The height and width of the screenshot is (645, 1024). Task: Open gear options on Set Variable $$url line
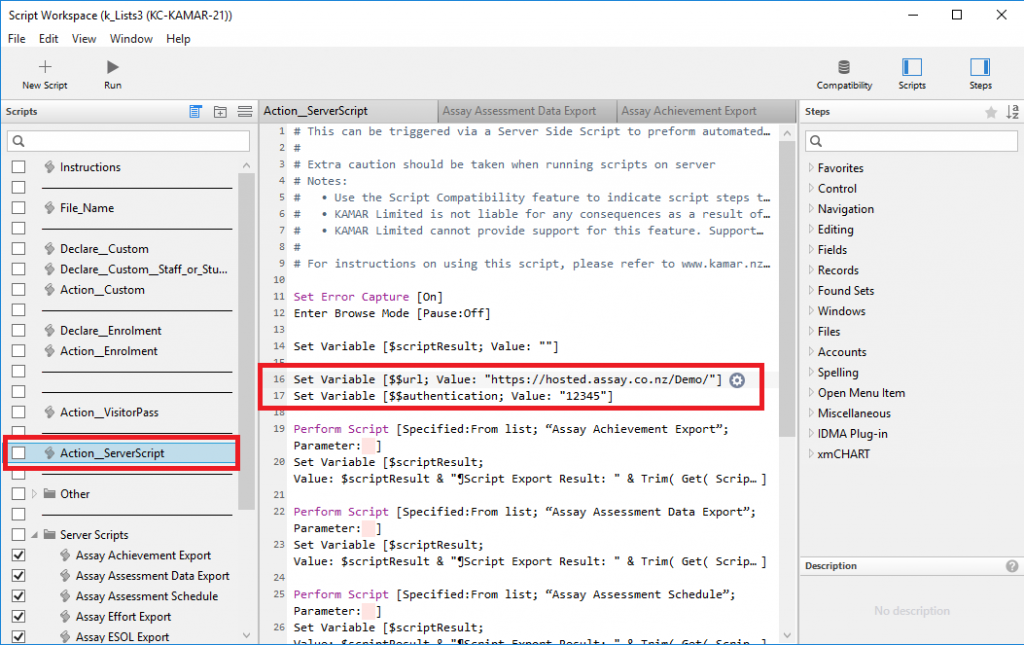pos(737,380)
